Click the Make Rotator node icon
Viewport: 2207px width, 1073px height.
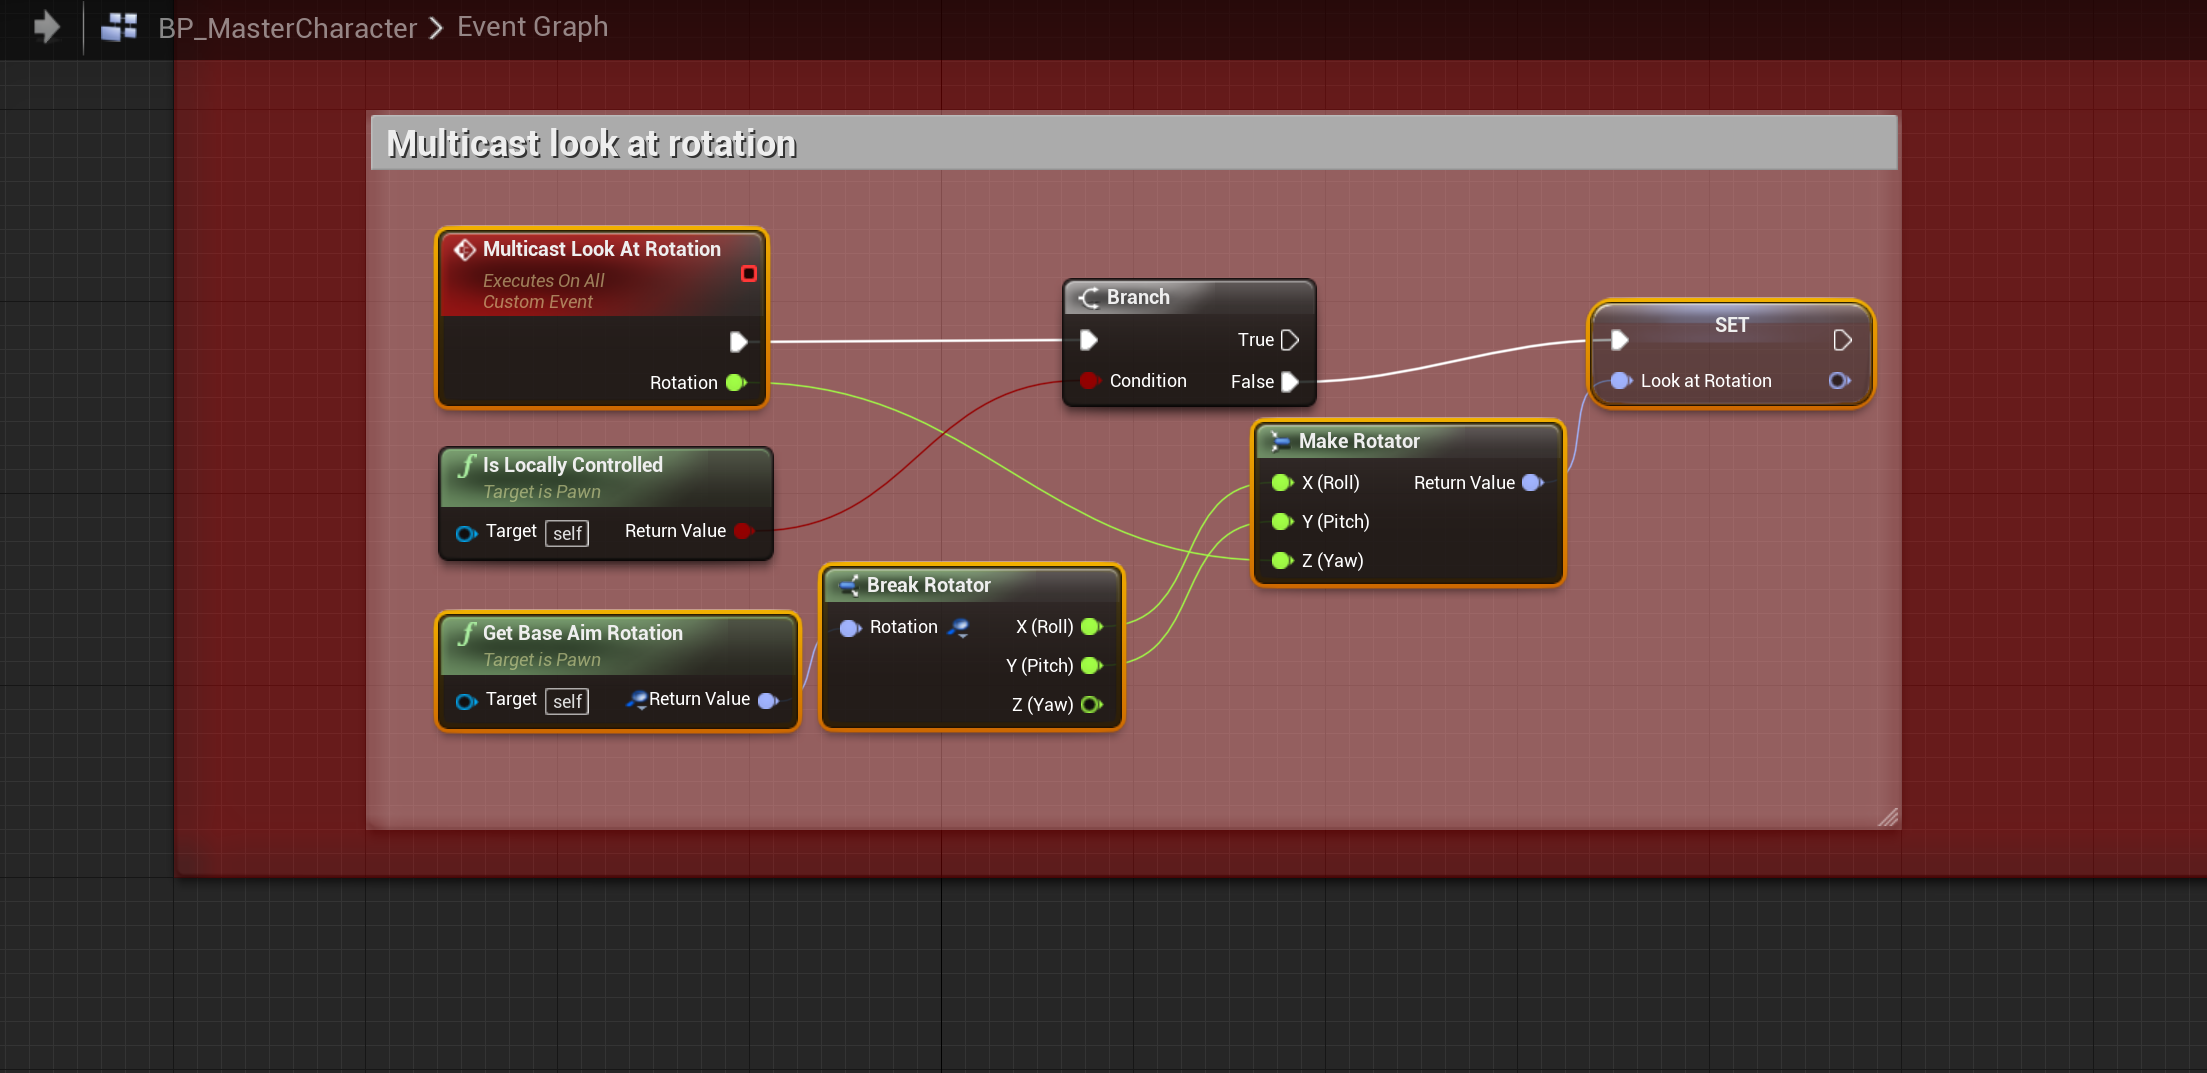point(1279,441)
